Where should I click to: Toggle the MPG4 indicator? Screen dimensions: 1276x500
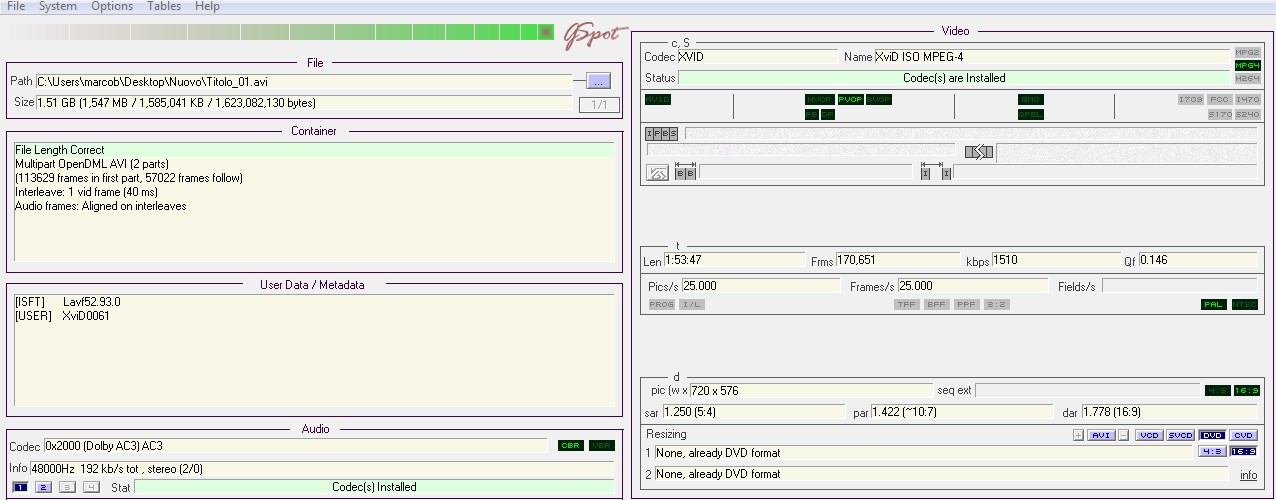coord(1247,65)
